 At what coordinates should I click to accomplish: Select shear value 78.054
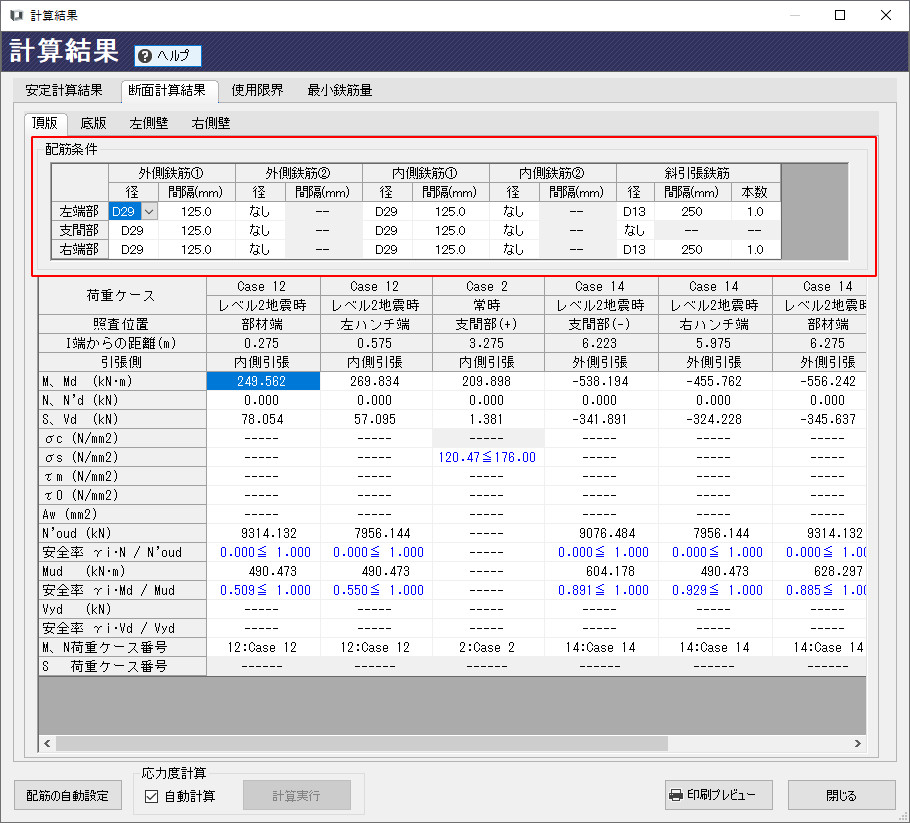[x=263, y=419]
